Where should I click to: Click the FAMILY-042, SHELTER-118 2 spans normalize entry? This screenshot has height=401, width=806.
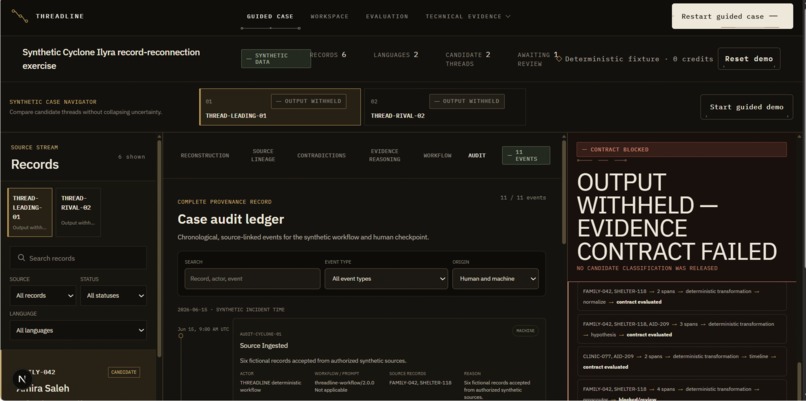[x=681, y=297]
